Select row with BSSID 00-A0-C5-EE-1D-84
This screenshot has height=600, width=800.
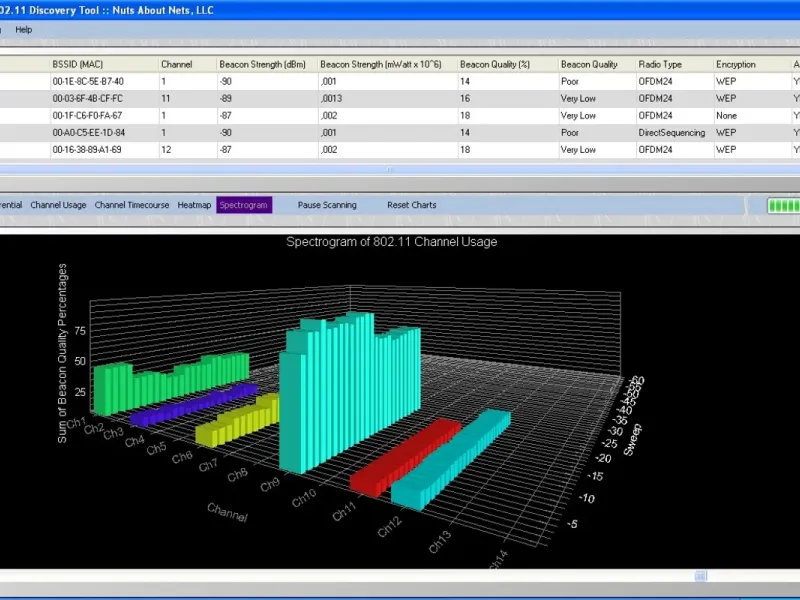point(400,133)
